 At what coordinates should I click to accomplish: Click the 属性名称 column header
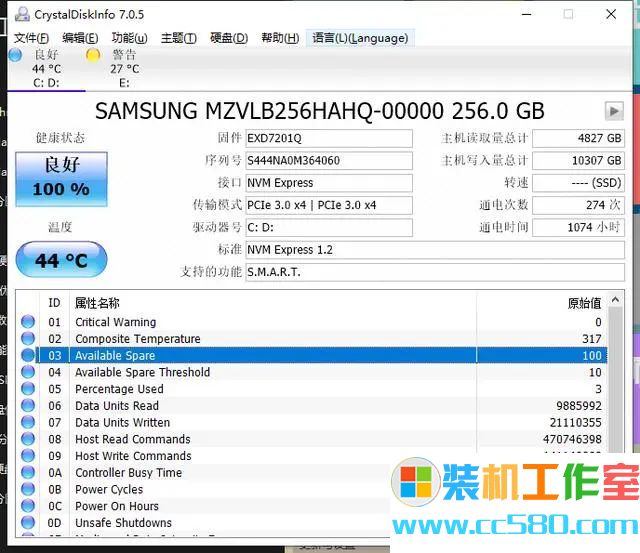pyautogui.click(x=273, y=303)
